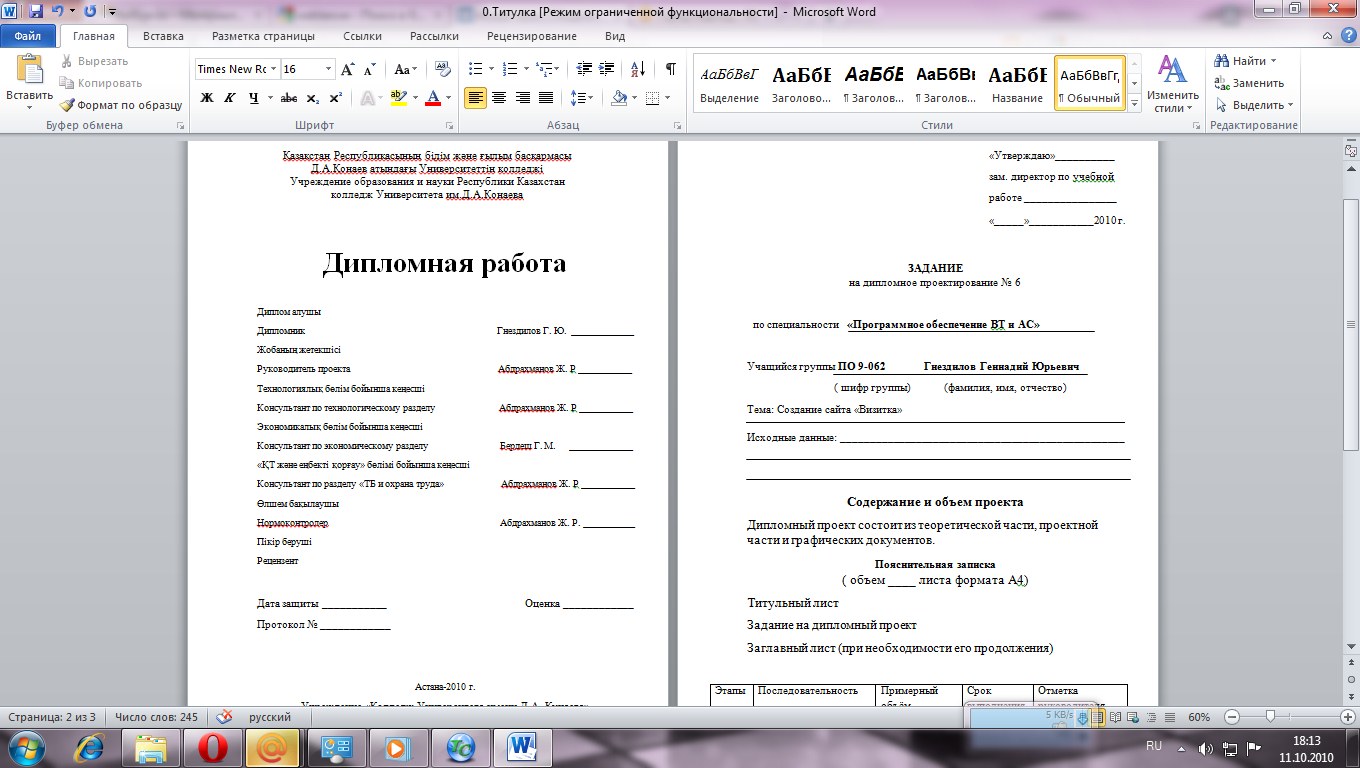
Task: Apply paragraph shading bucket
Action: pyautogui.click(x=619, y=98)
